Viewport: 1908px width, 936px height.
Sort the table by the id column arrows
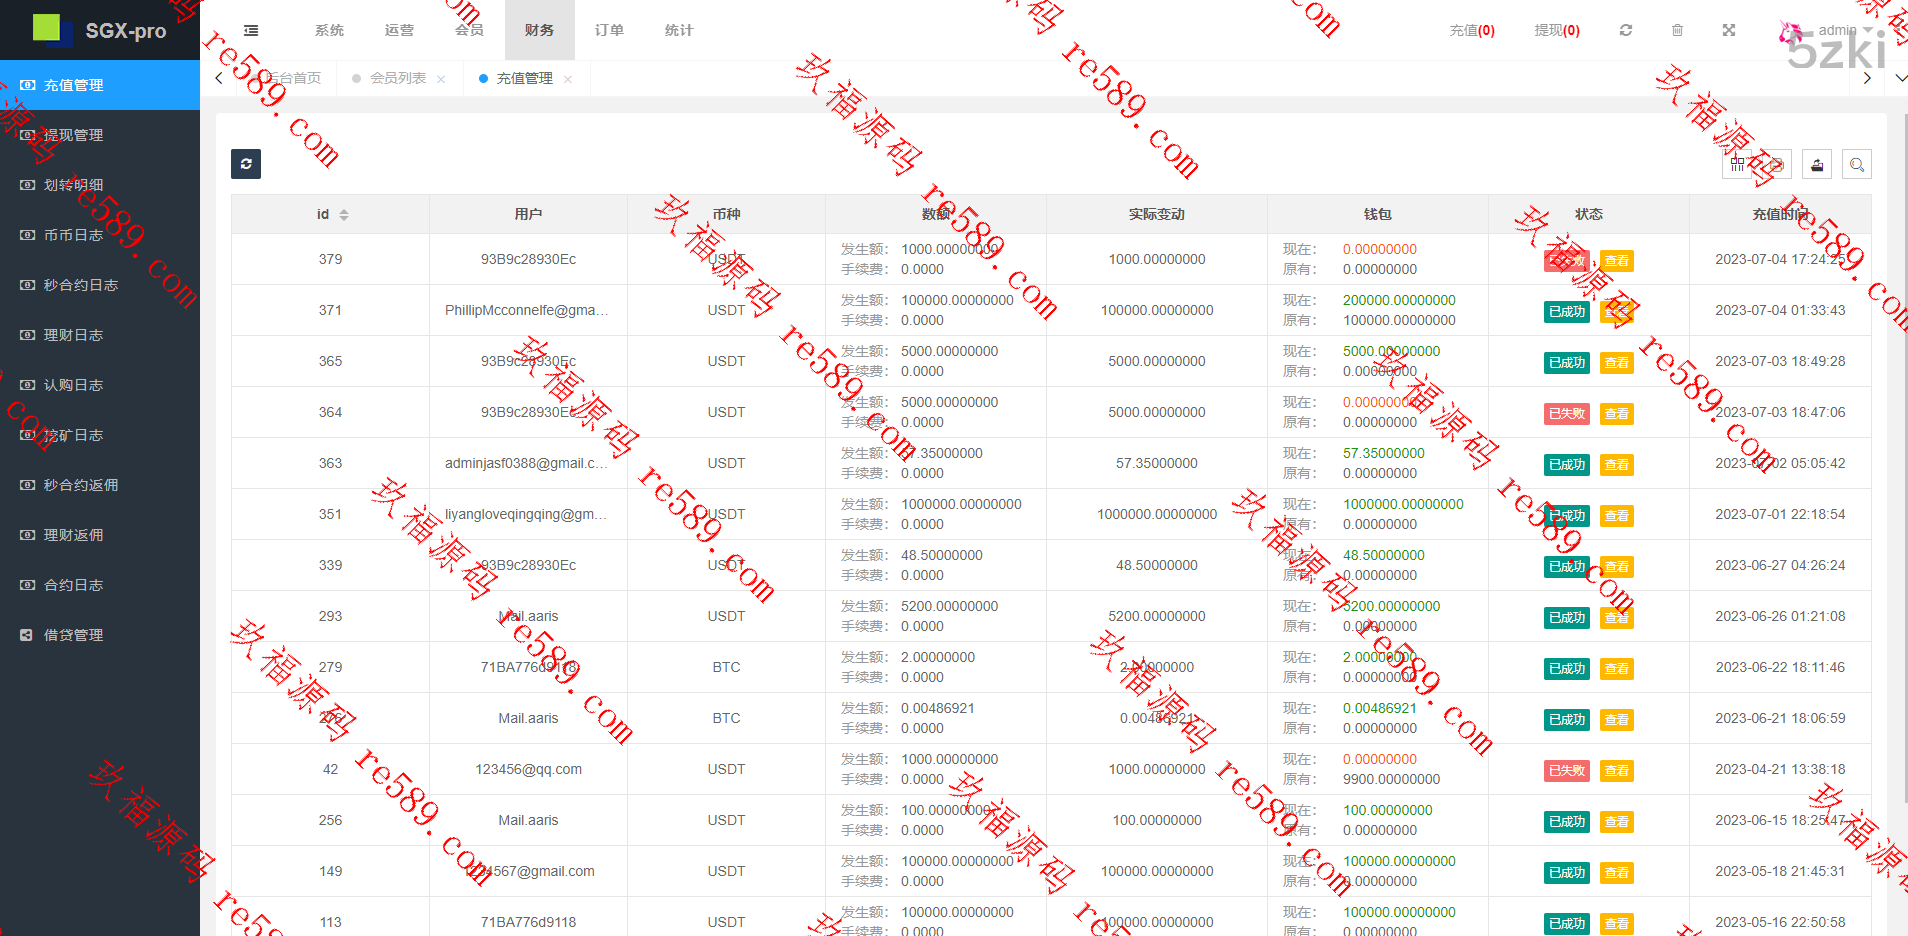click(344, 215)
